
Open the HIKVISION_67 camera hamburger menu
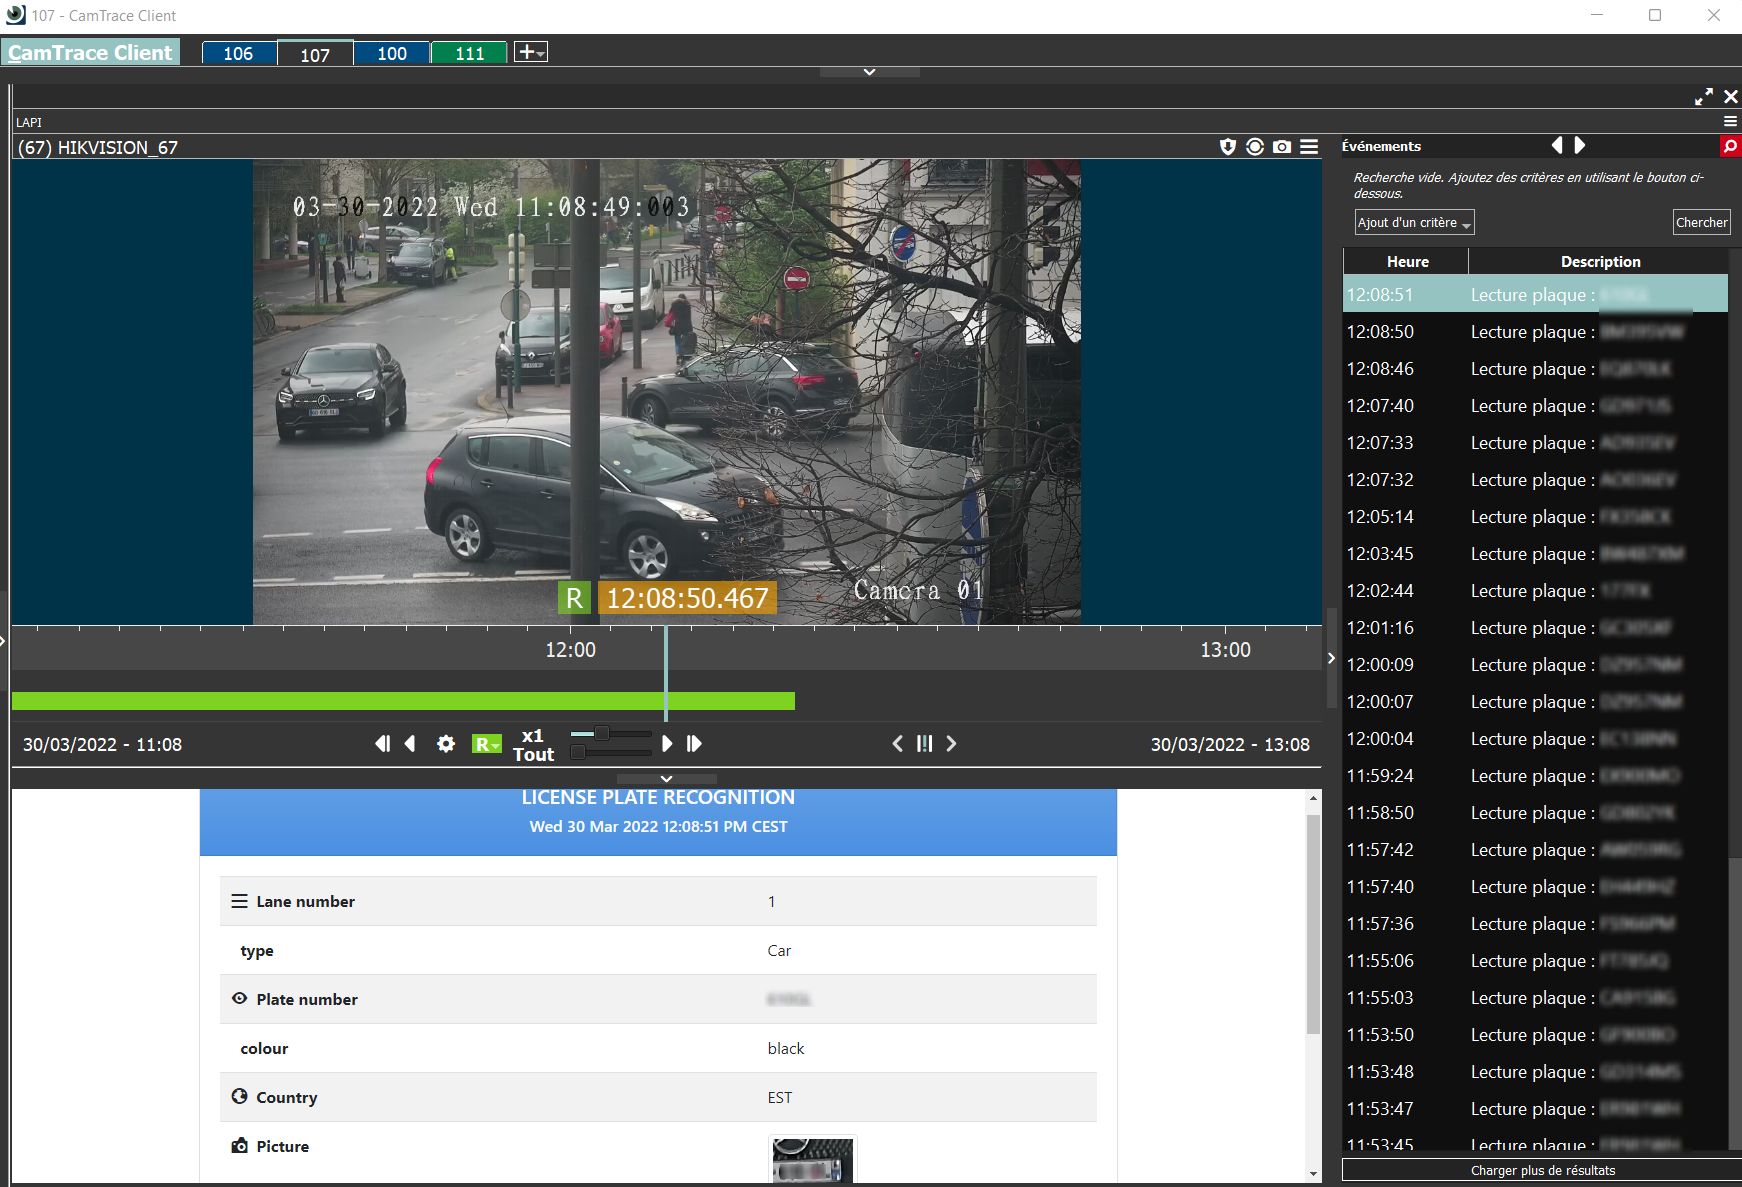(x=1309, y=147)
